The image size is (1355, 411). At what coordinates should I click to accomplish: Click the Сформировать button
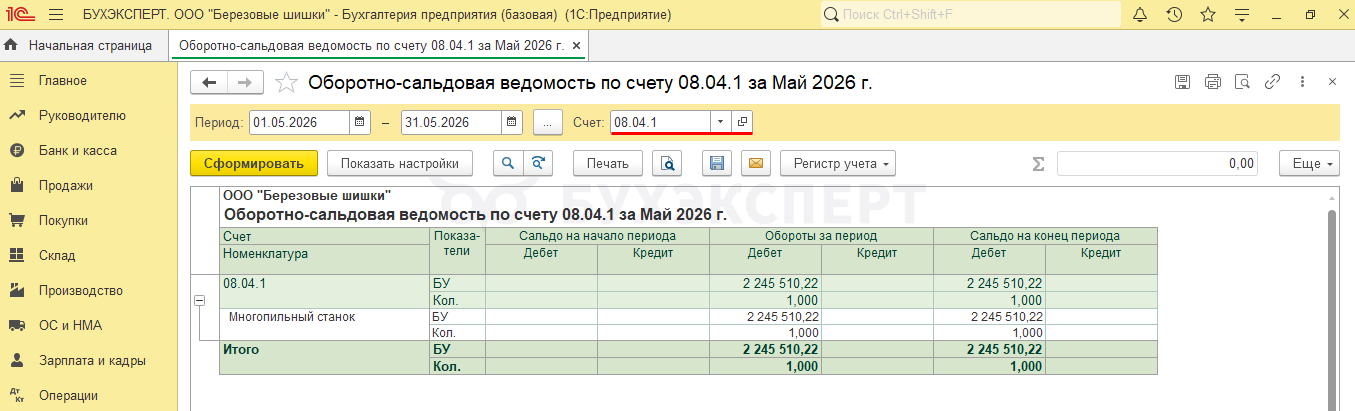(x=254, y=164)
